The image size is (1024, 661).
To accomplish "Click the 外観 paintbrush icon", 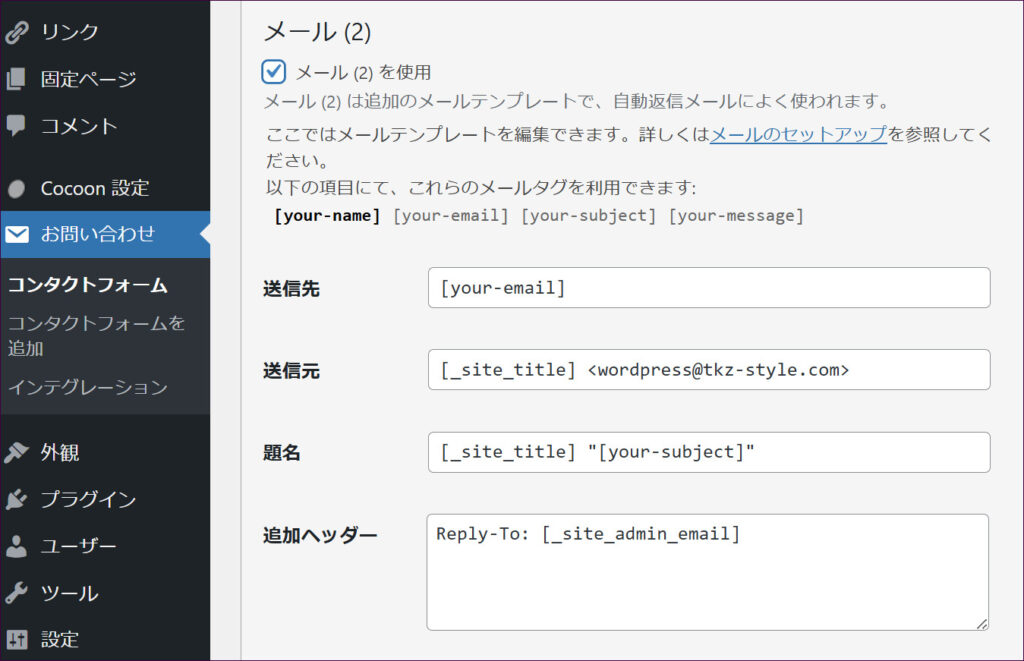I will click(16, 453).
